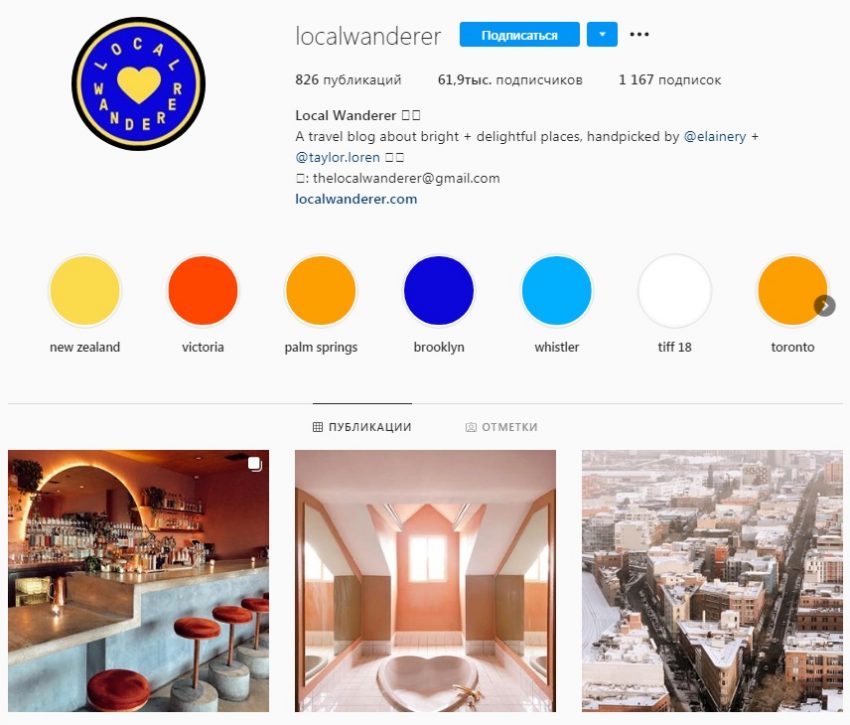850x725 pixels.
Task: Visit the @taylor.loren profile mention
Action: click(337, 157)
